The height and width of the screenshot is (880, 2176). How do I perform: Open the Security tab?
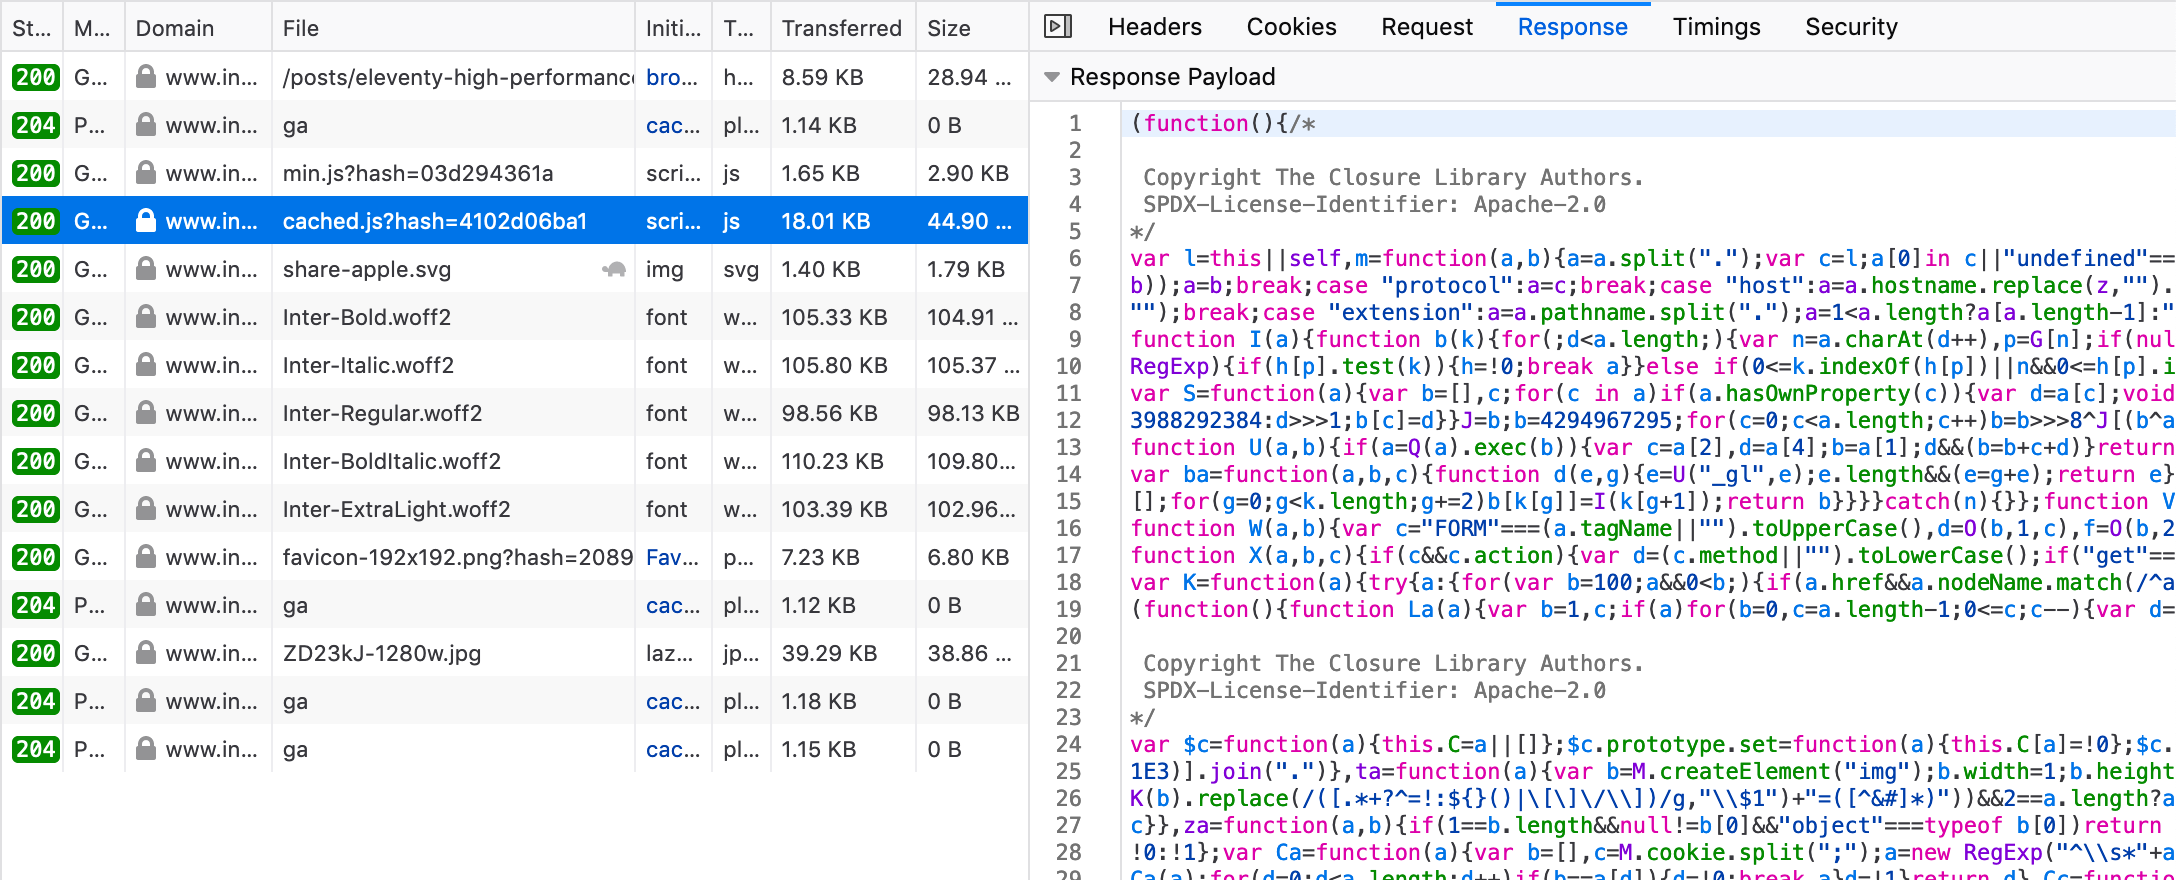(1851, 27)
